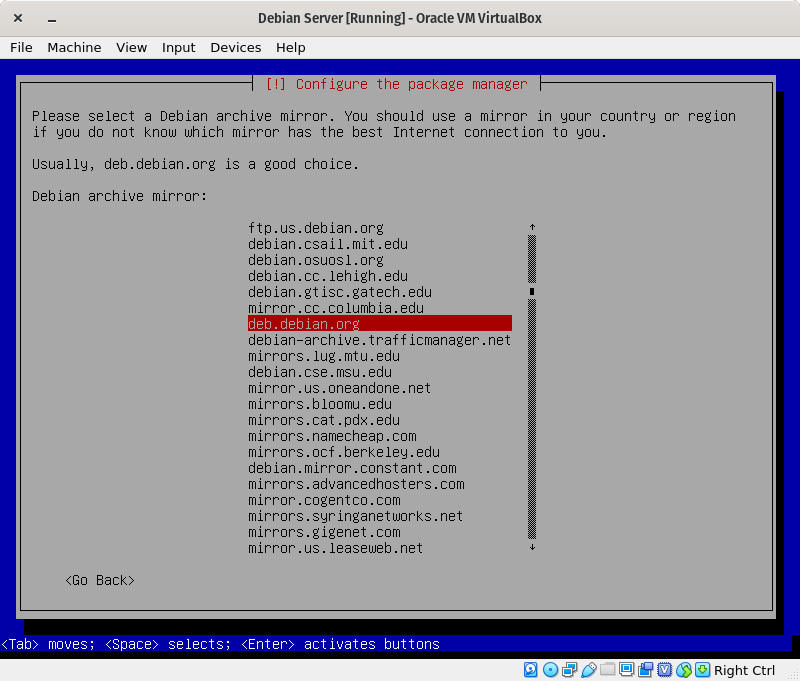Open the Machine menu
Image resolution: width=800 pixels, height=681 pixels.
[x=74, y=47]
